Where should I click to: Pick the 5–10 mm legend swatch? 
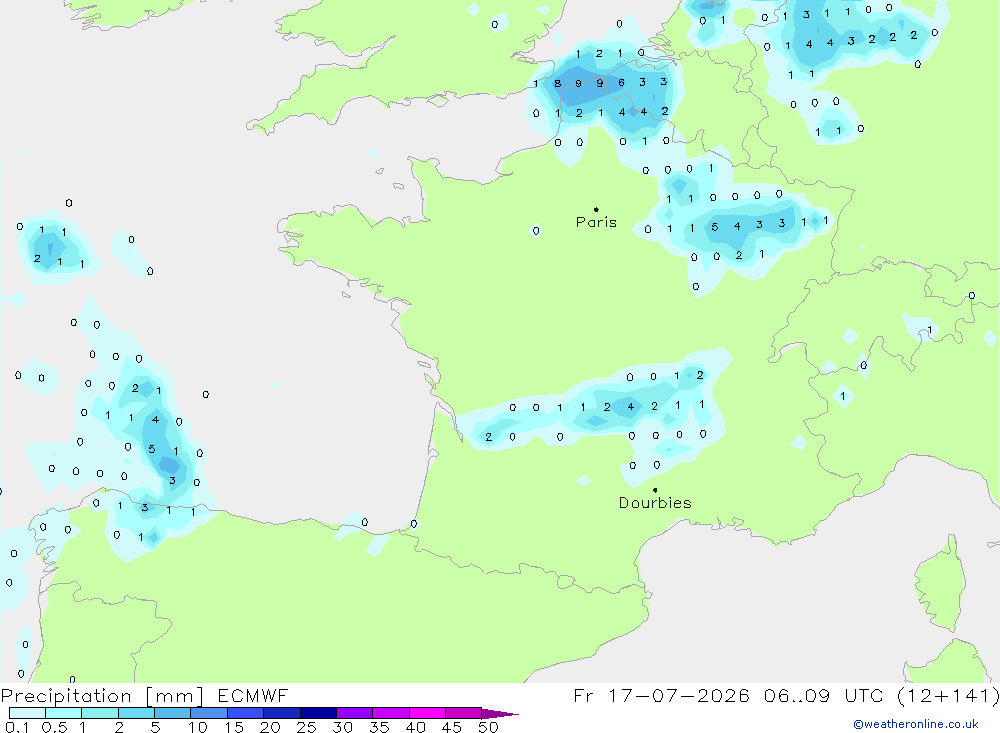pos(172,713)
